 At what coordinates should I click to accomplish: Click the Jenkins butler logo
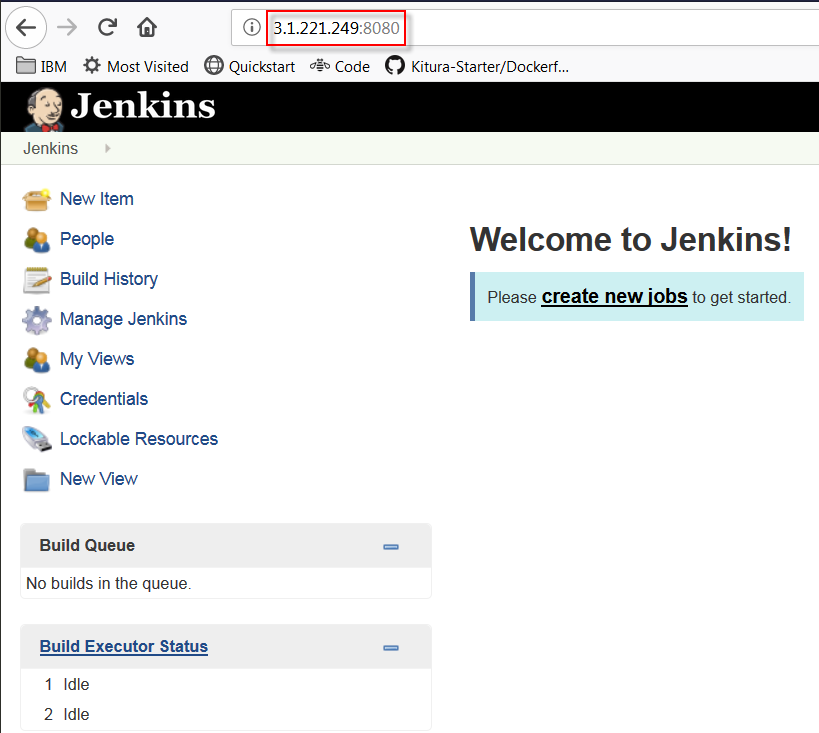(x=44, y=109)
